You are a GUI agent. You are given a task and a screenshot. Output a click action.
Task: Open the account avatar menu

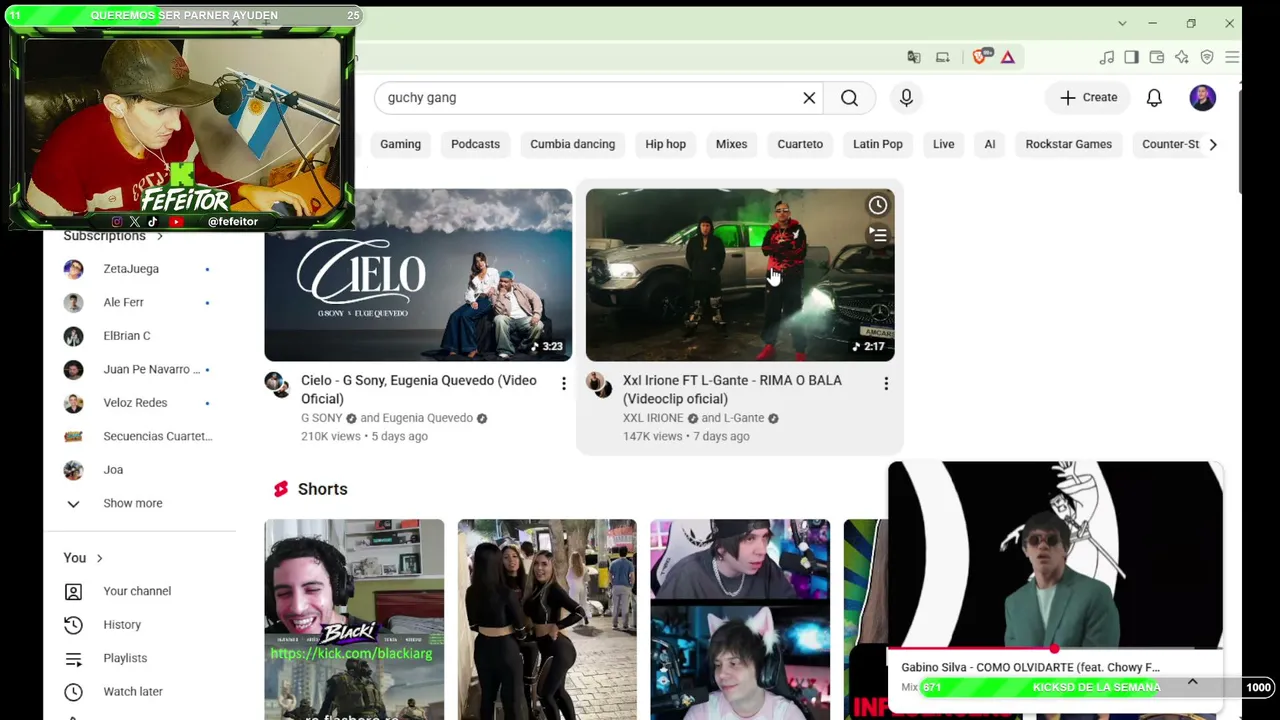1203,97
